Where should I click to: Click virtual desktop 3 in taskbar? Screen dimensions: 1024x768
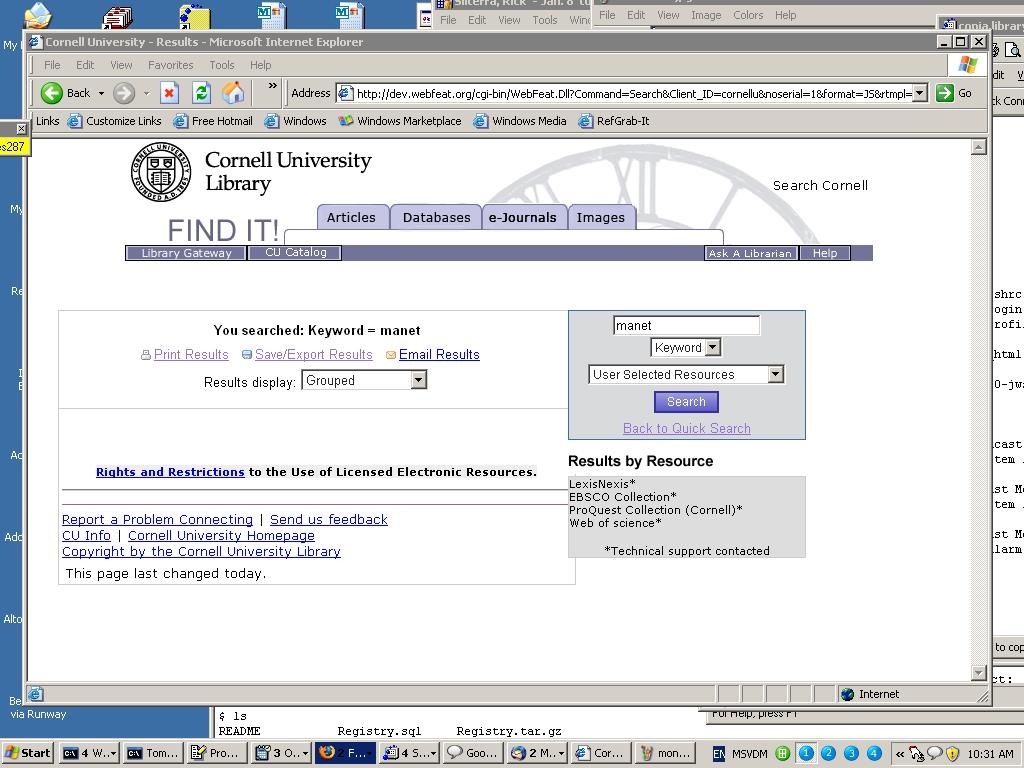click(x=851, y=753)
